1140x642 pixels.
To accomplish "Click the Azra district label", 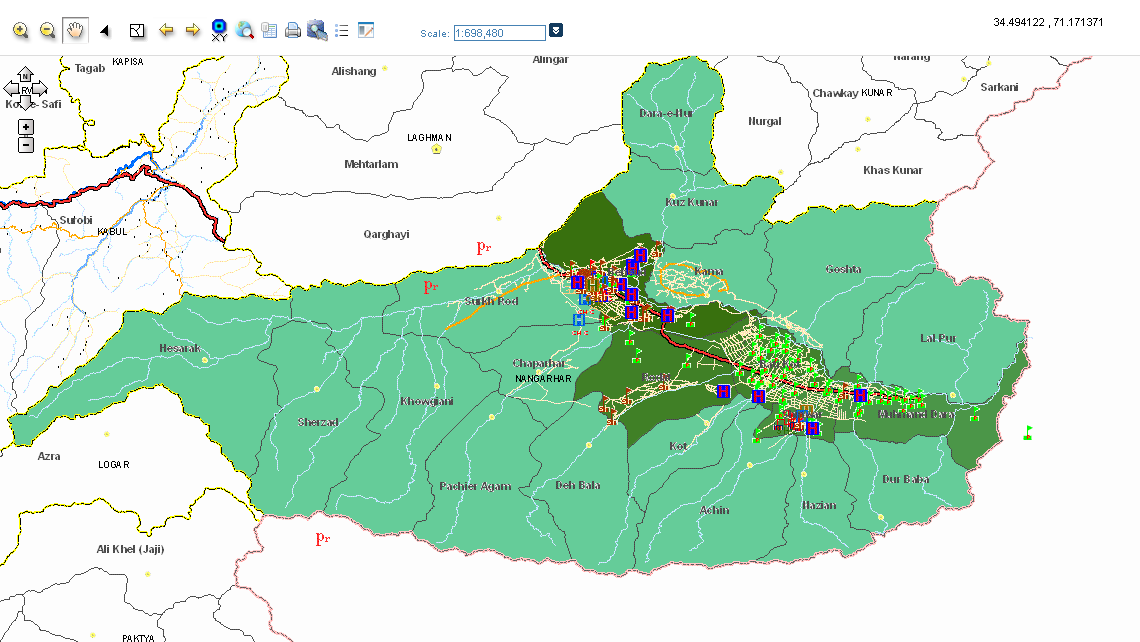I will tap(49, 457).
